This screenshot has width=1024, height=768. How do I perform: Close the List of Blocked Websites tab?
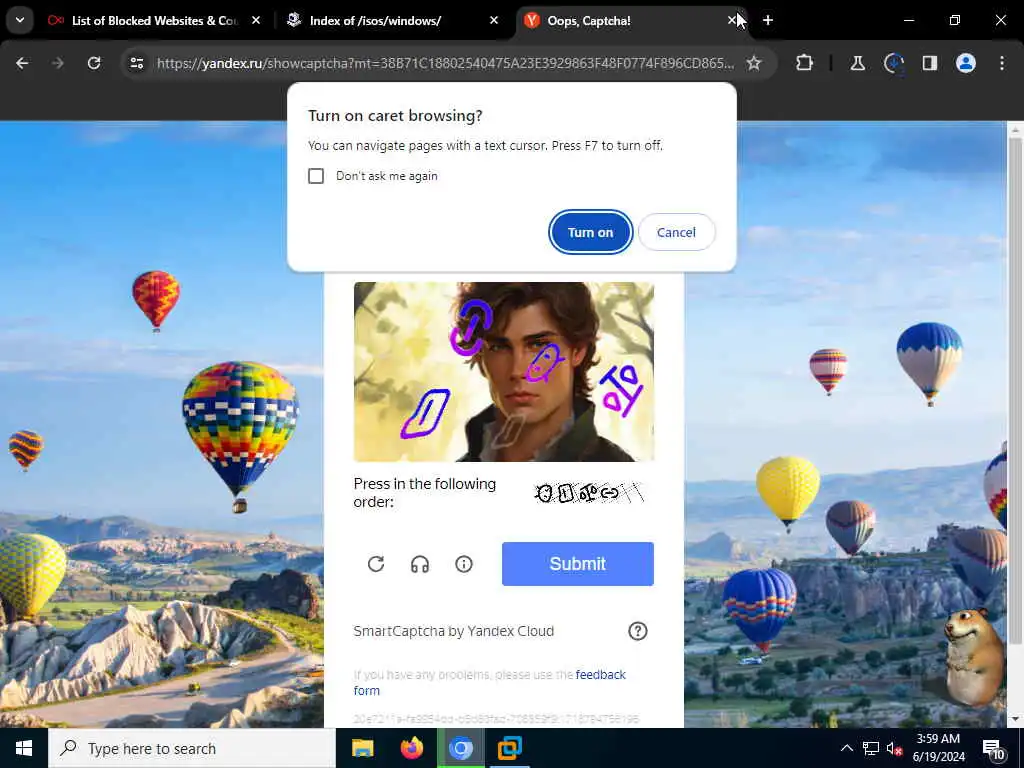coord(256,21)
